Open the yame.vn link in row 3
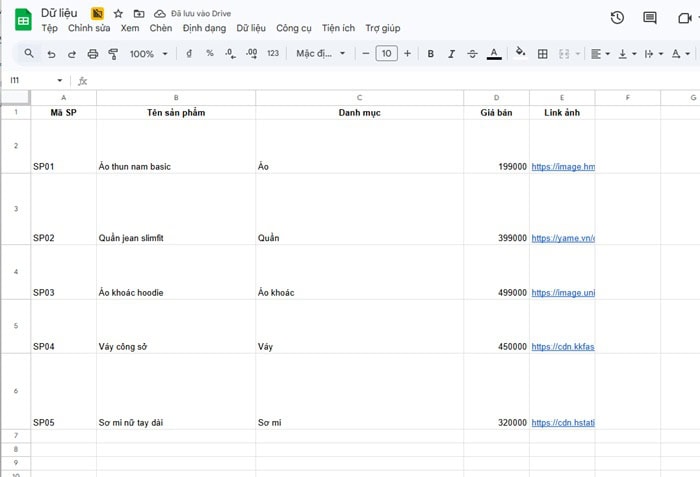Viewport: 700px width, 477px height. pos(562,239)
